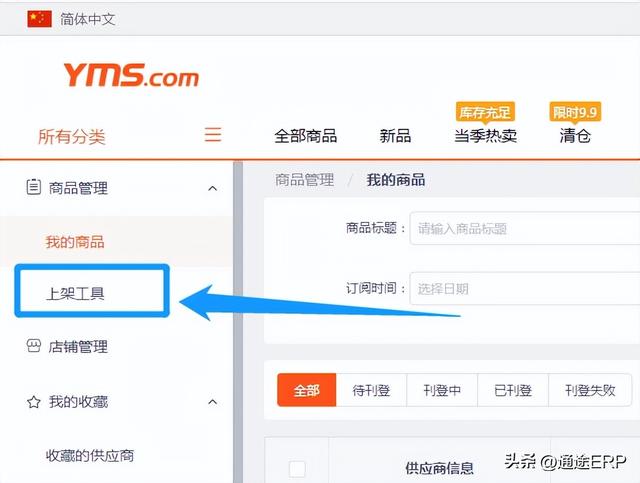The width and height of the screenshot is (640, 483).
Task: Click the 店铺管理 sidebar heading
Action: point(78,347)
